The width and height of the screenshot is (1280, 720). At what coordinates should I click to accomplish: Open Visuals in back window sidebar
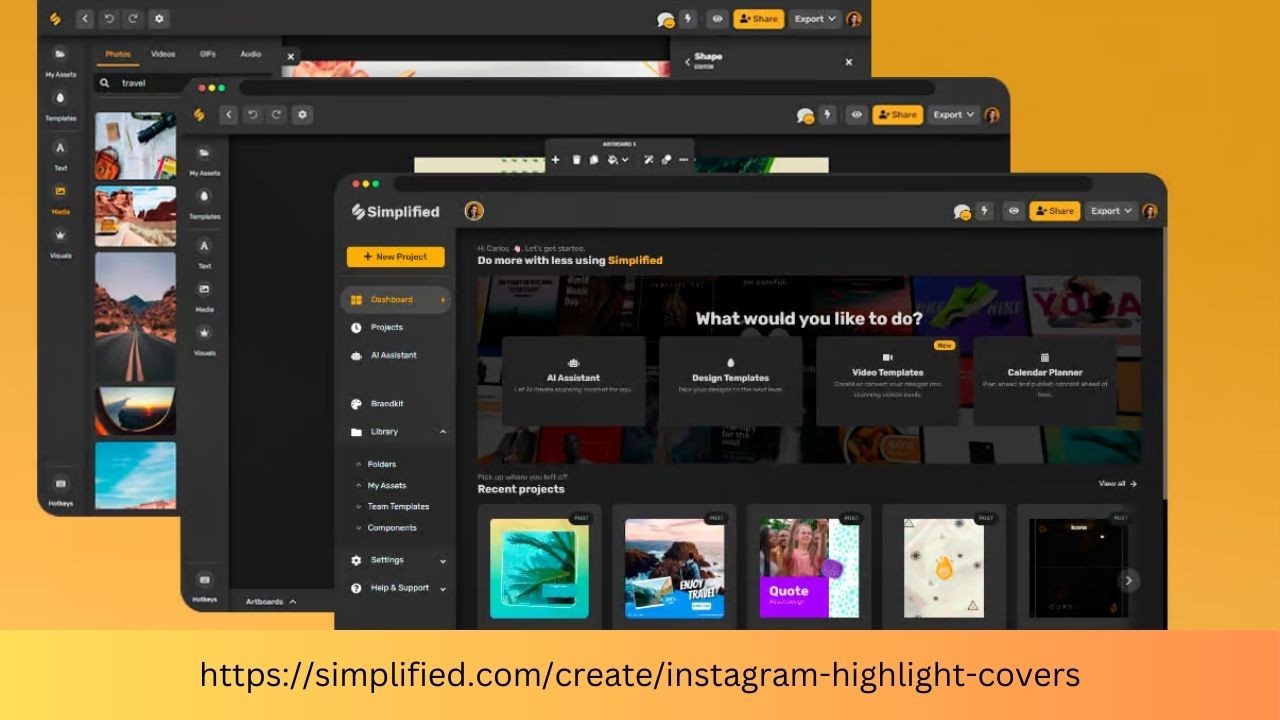click(60, 243)
